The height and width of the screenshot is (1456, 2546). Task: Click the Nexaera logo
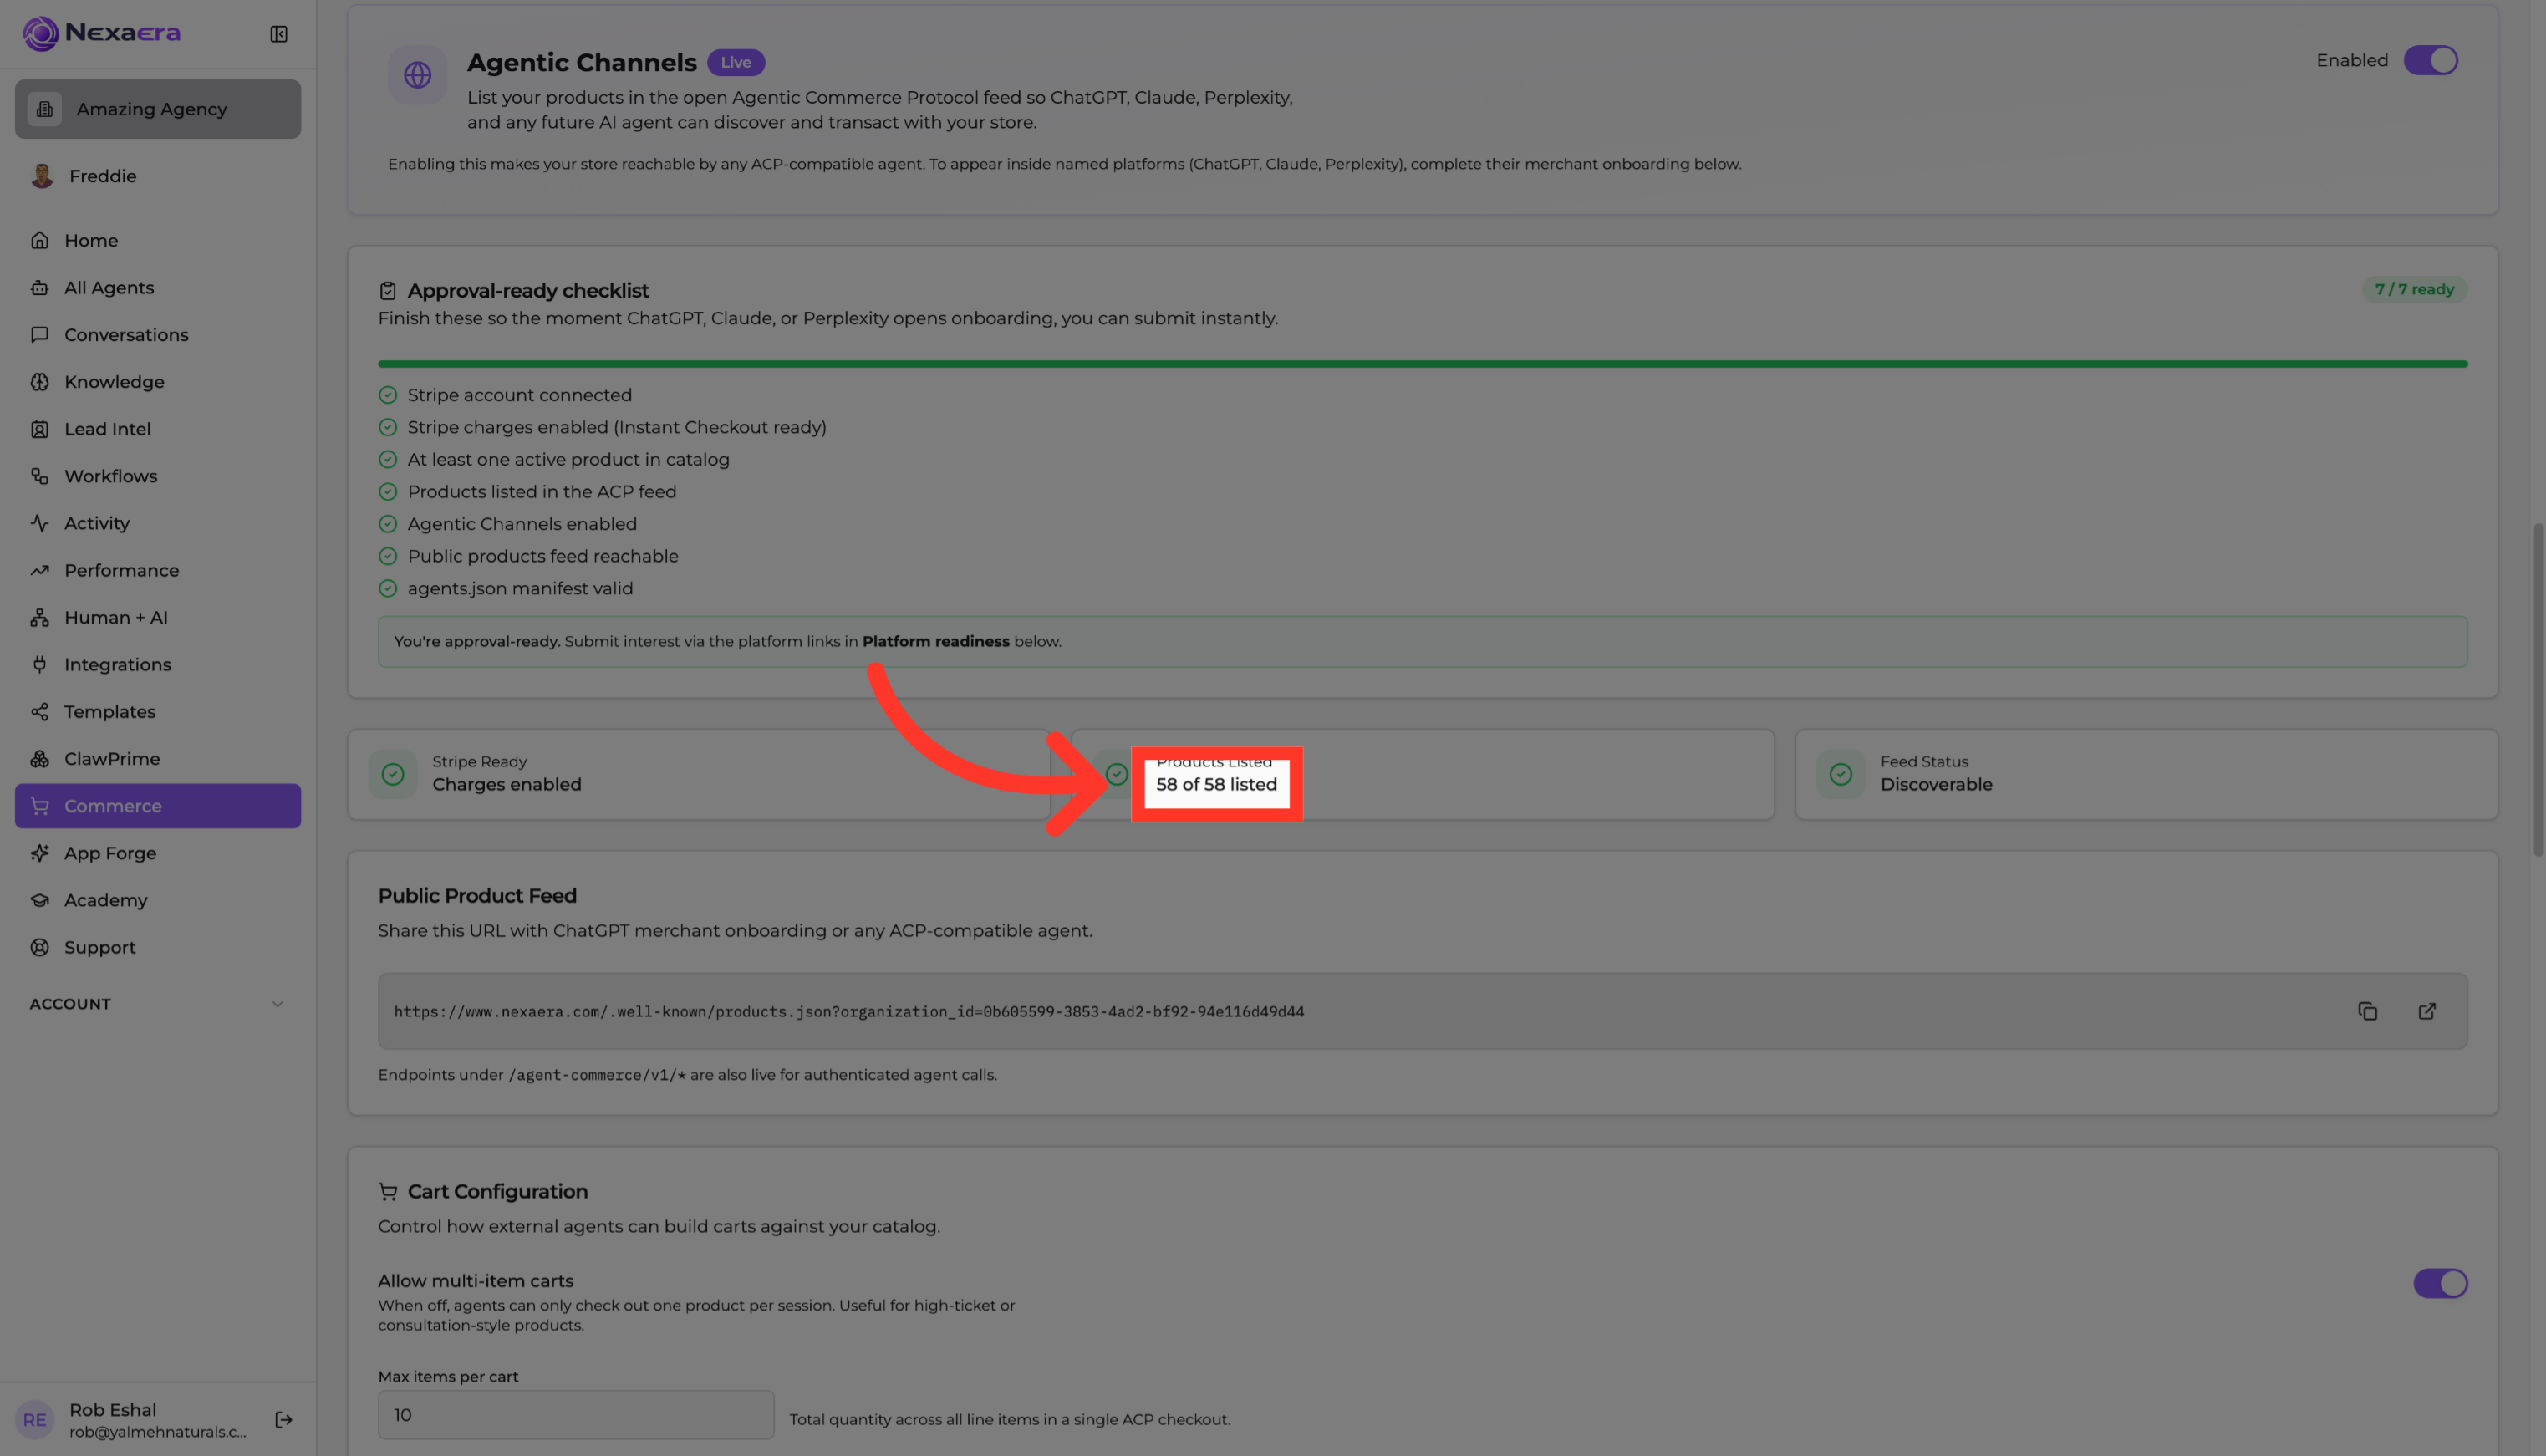[101, 33]
